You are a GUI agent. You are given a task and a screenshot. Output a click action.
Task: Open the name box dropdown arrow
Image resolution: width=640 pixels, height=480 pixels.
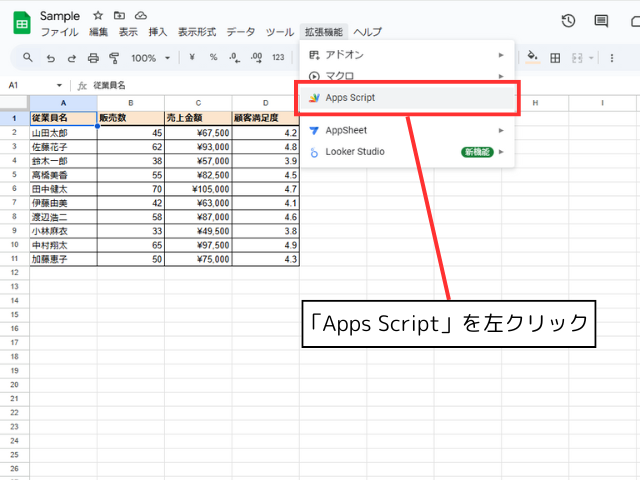click(59, 85)
